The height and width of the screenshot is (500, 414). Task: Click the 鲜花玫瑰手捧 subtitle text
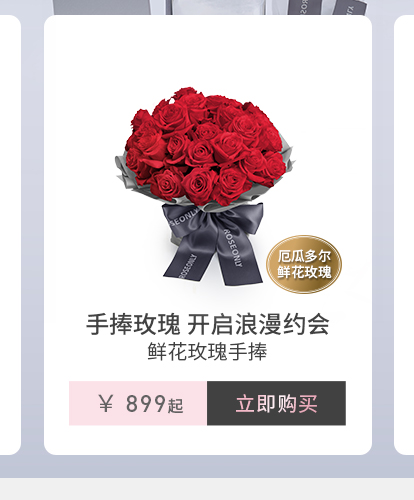pyautogui.click(x=207, y=352)
